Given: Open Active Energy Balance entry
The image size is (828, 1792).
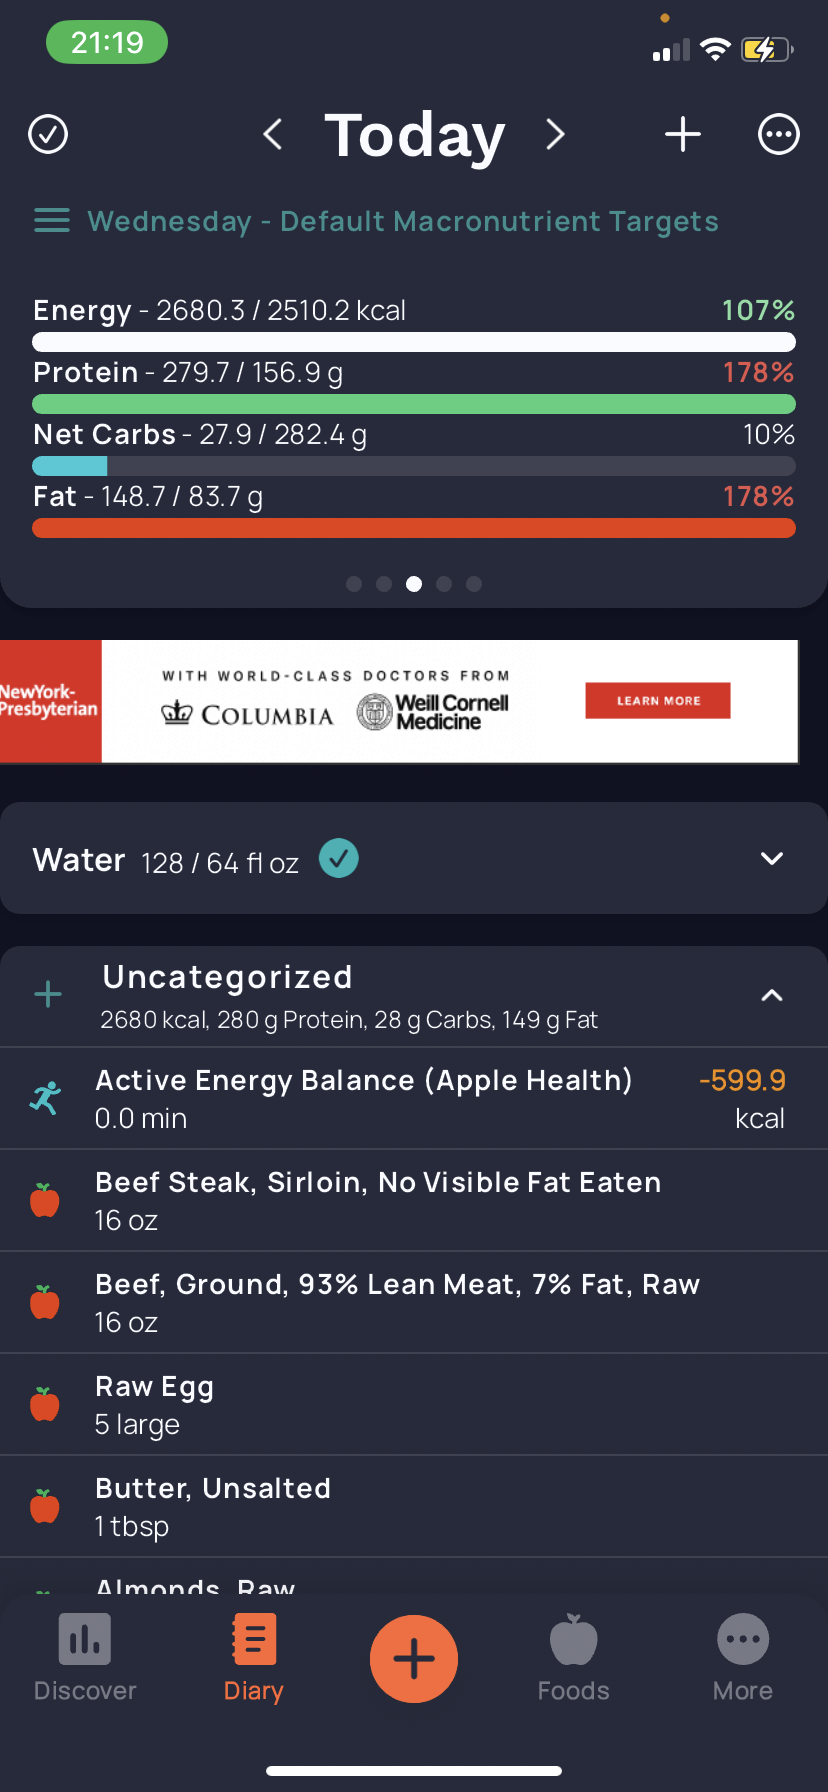Looking at the screenshot, I should click(x=414, y=1098).
